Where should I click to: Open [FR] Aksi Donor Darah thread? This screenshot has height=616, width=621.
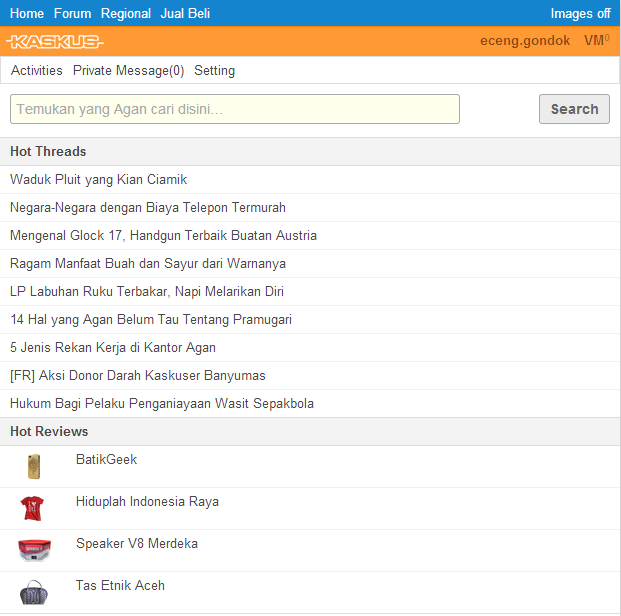coord(137,376)
